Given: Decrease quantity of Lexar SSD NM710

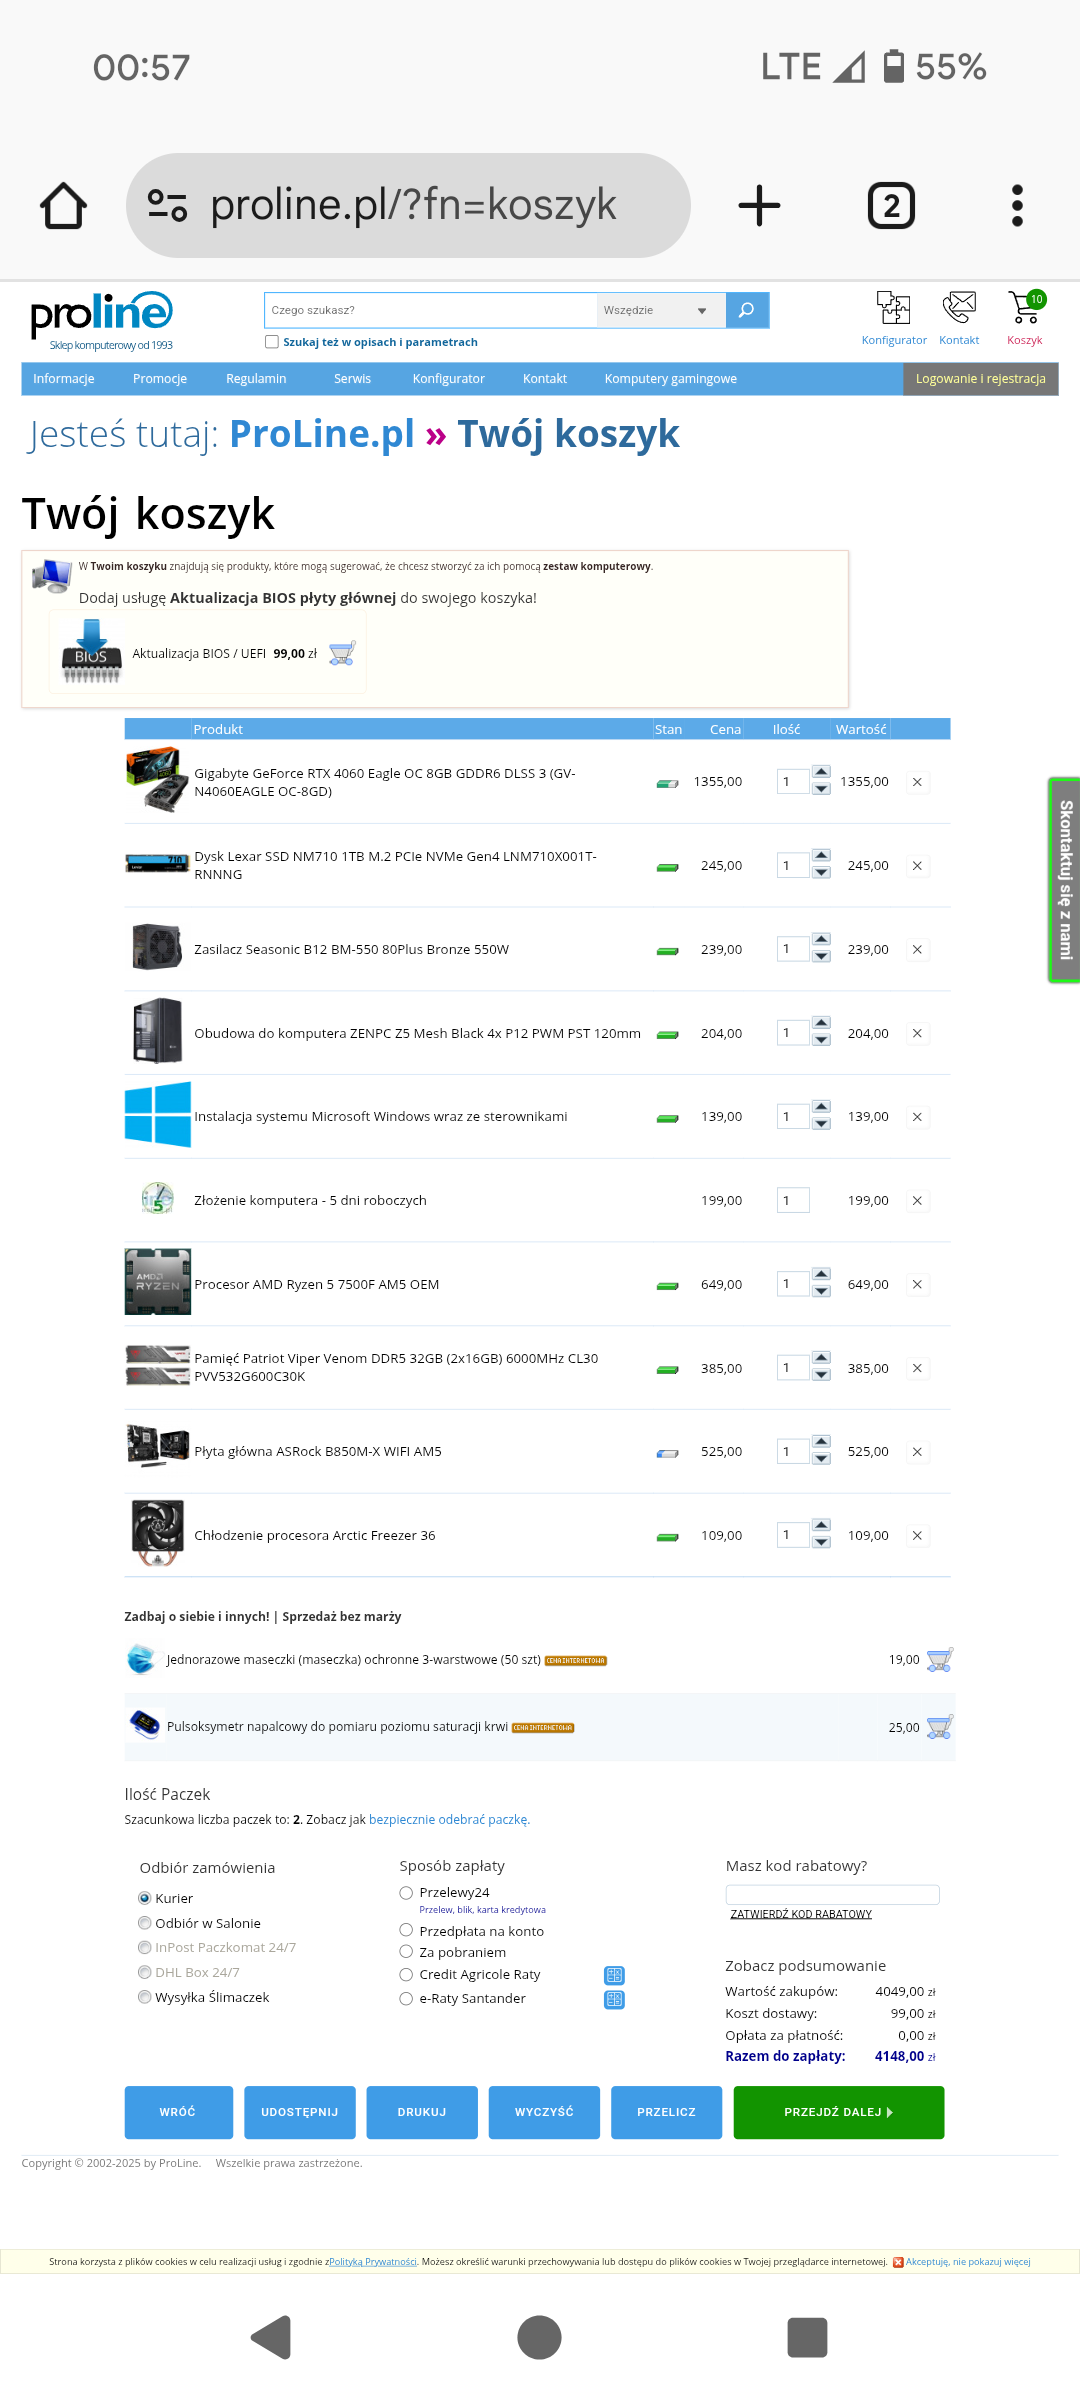Looking at the screenshot, I should 821,873.
